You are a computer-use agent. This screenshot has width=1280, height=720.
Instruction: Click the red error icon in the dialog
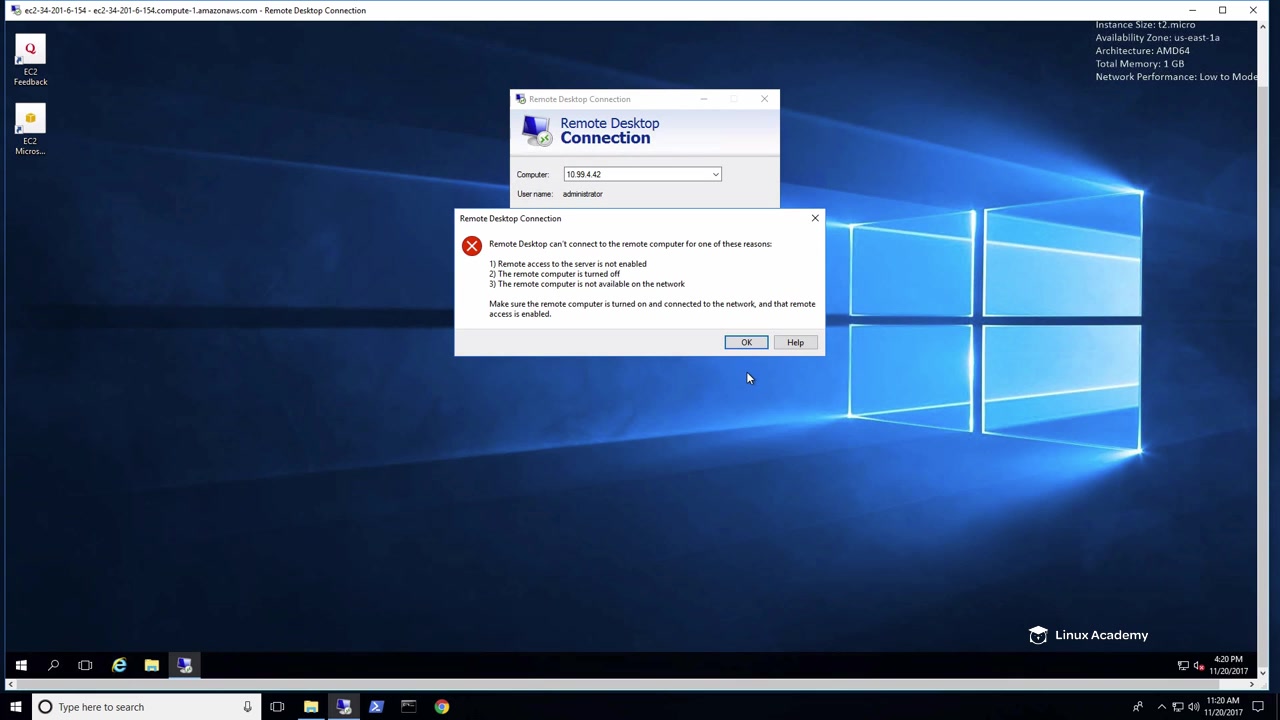coord(472,246)
